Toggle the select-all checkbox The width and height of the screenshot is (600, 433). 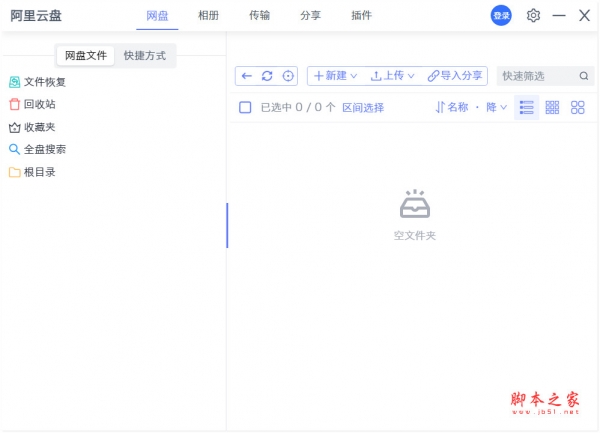tap(245, 107)
